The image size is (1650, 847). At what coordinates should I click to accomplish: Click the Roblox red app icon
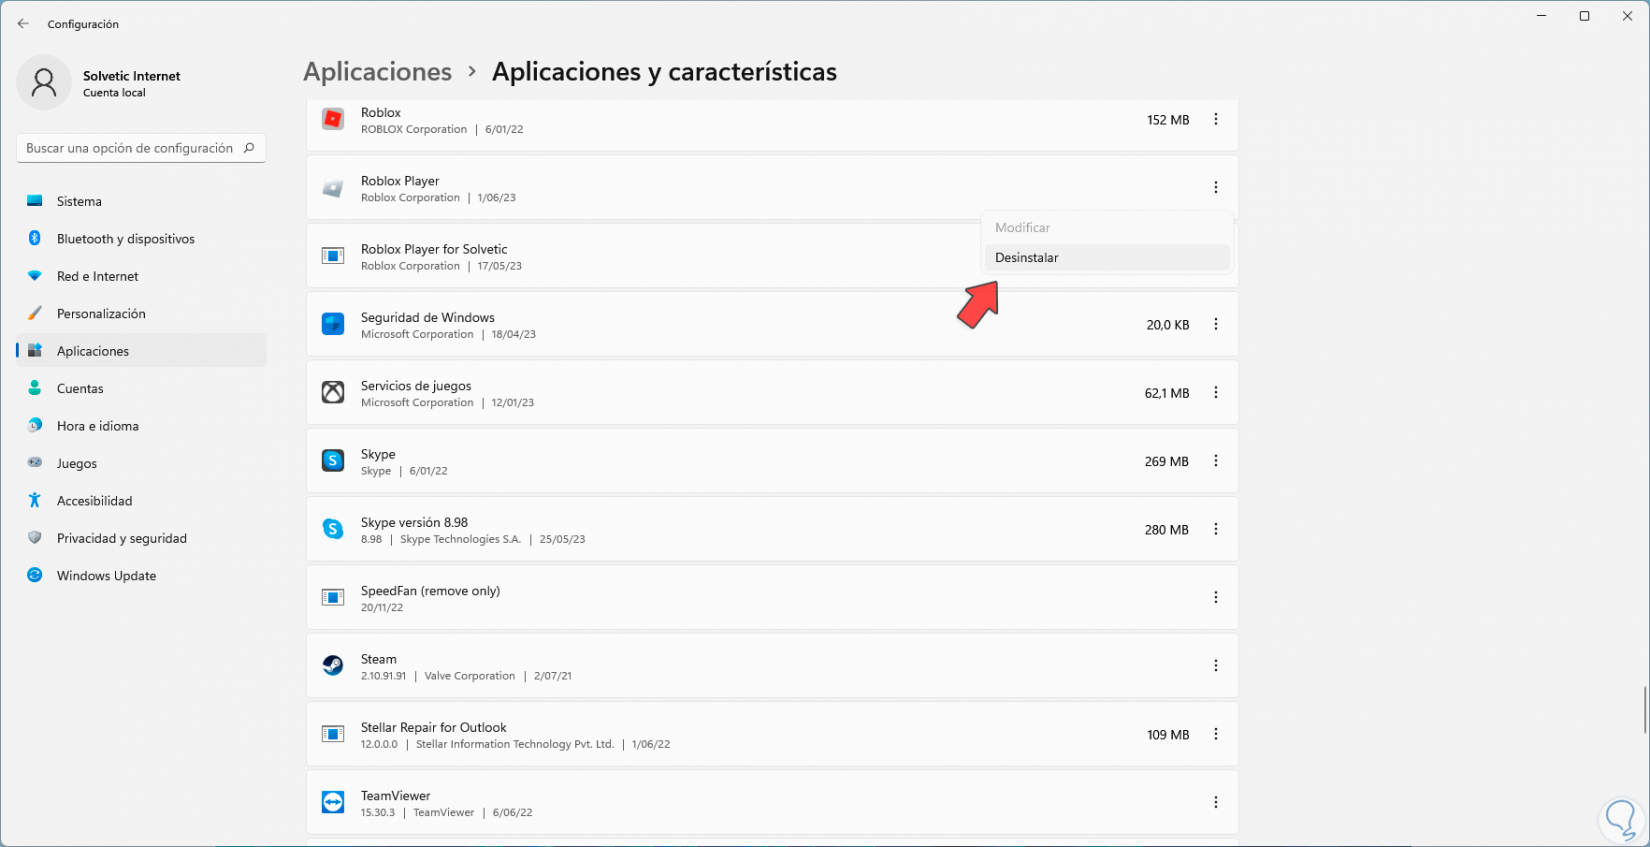333,120
